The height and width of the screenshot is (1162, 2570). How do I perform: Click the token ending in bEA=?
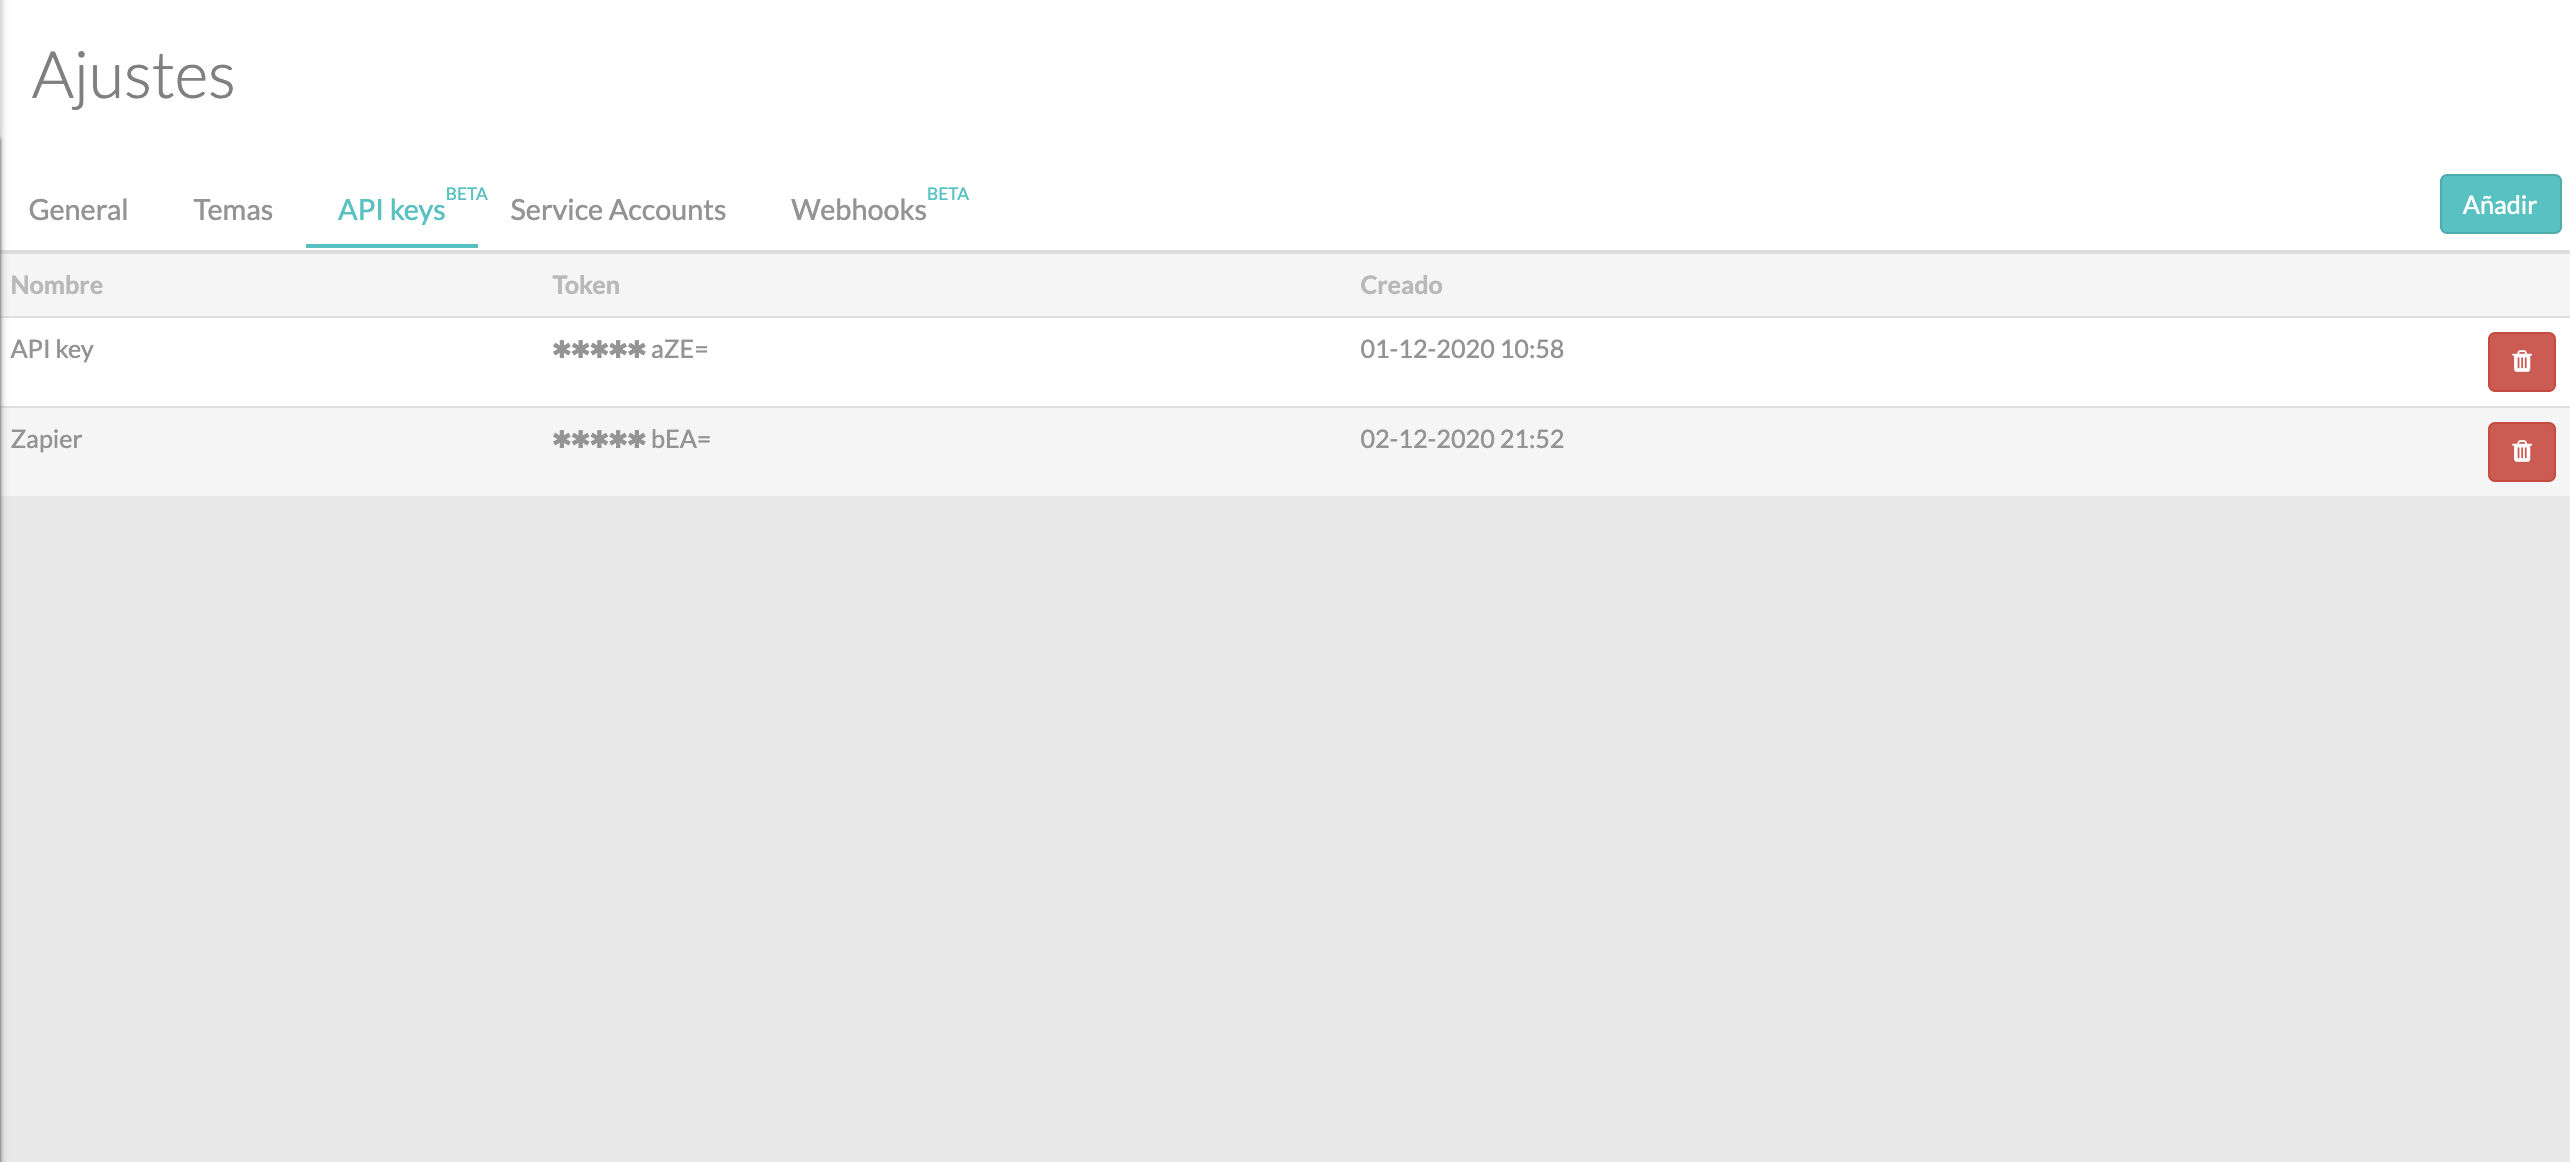pyautogui.click(x=631, y=439)
